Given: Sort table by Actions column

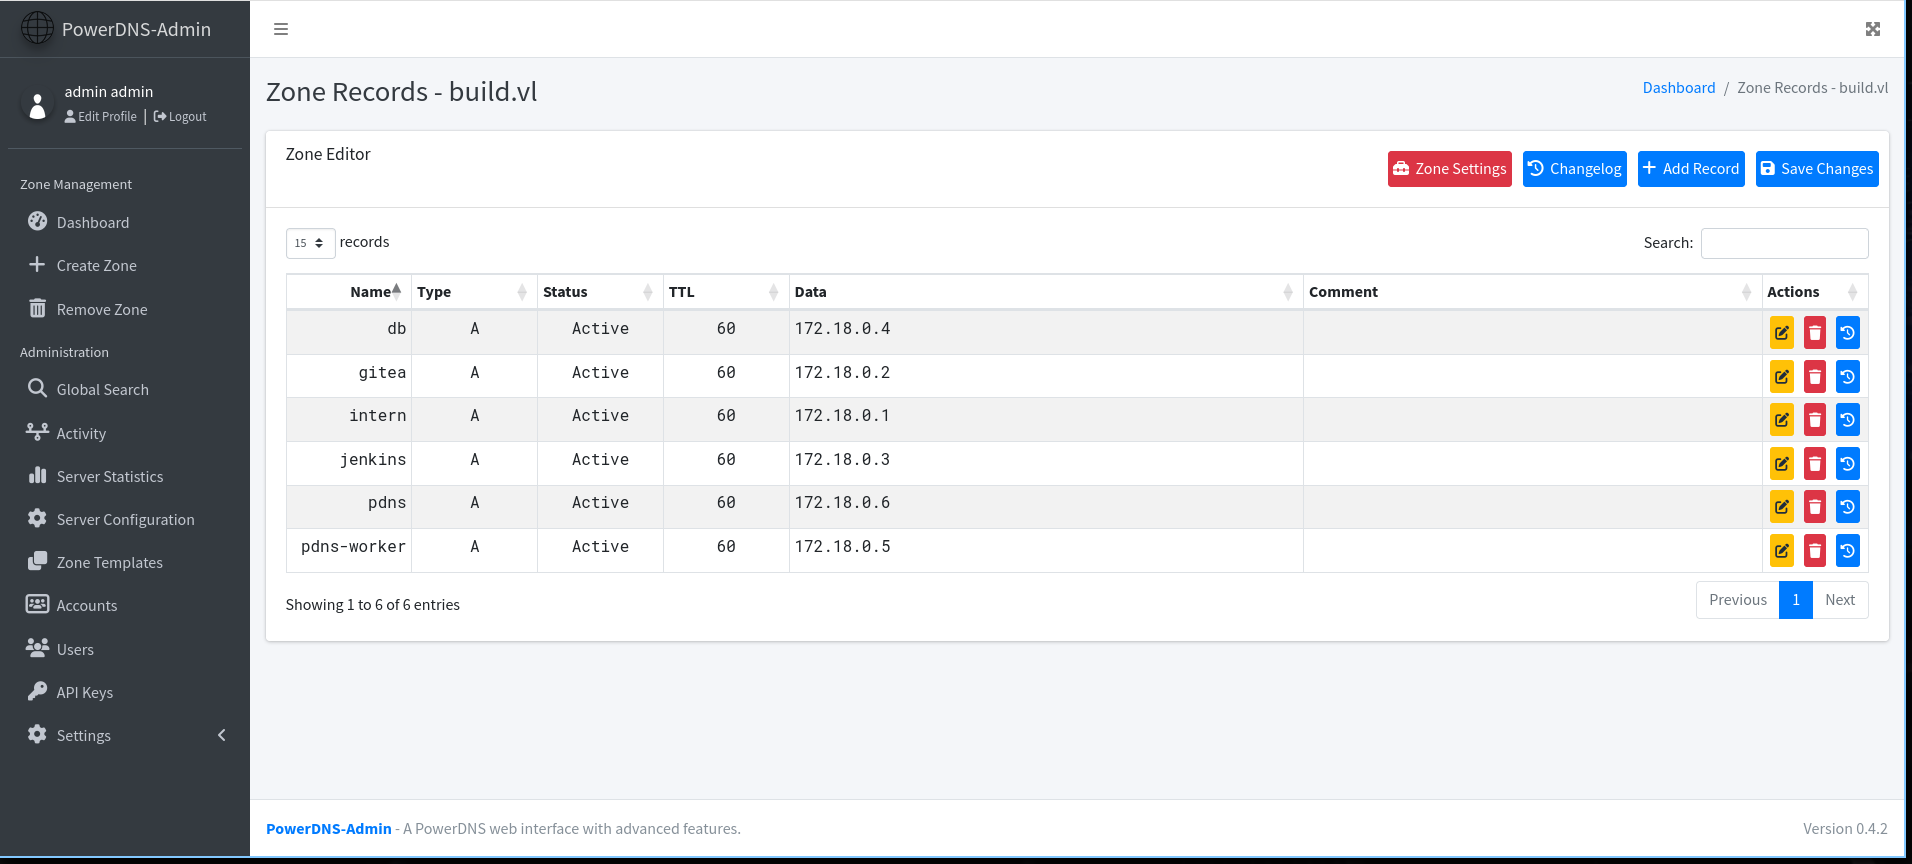Looking at the screenshot, I should (1814, 292).
